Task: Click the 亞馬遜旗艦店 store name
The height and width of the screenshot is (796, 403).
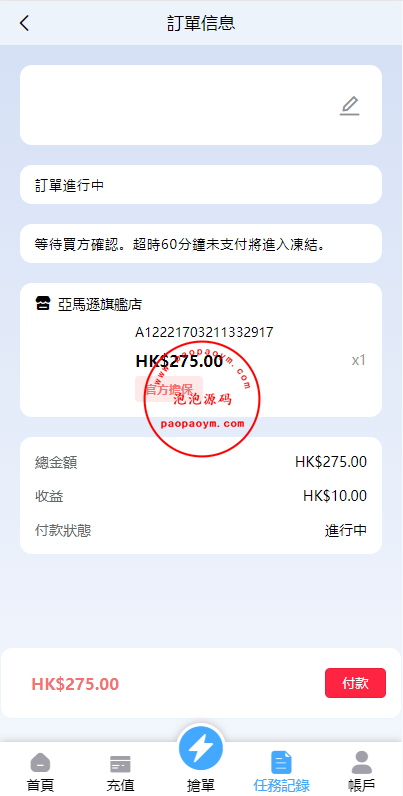Action: (100, 305)
